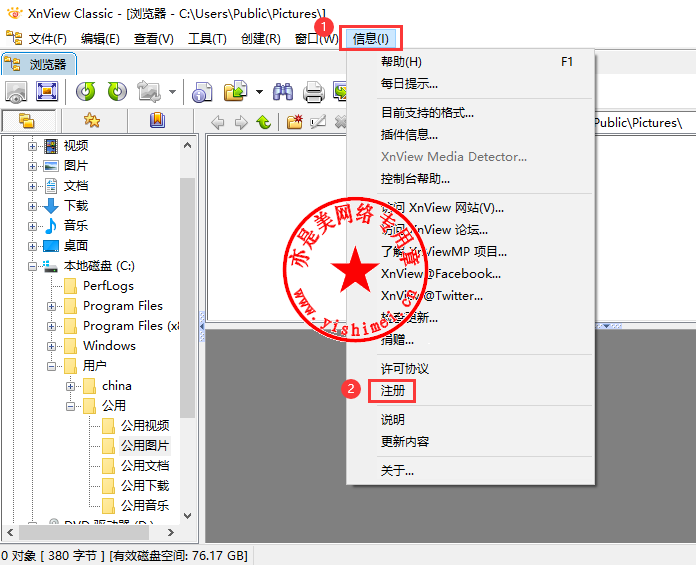Expand the 图片 tree node
The image size is (696, 565).
pos(32,166)
